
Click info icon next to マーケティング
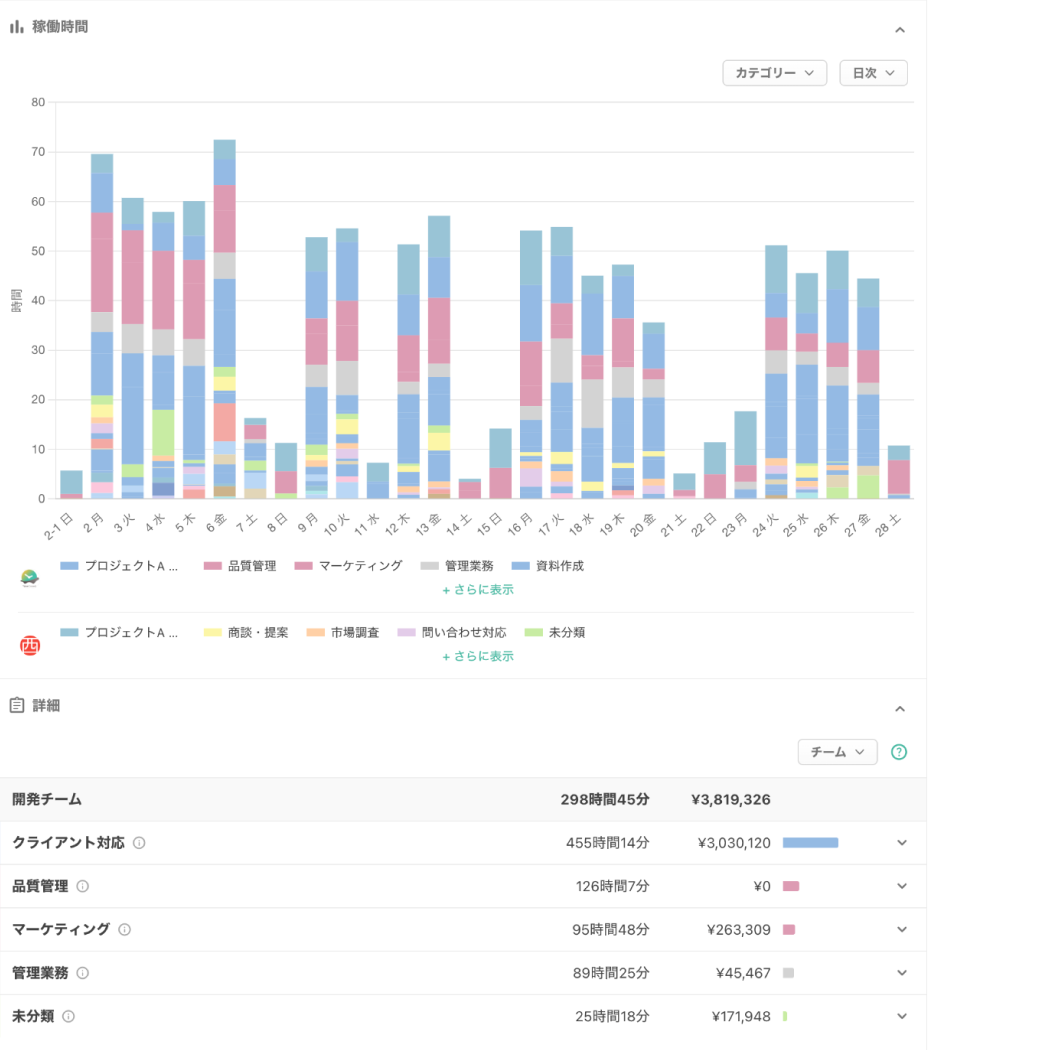pyautogui.click(x=125, y=929)
